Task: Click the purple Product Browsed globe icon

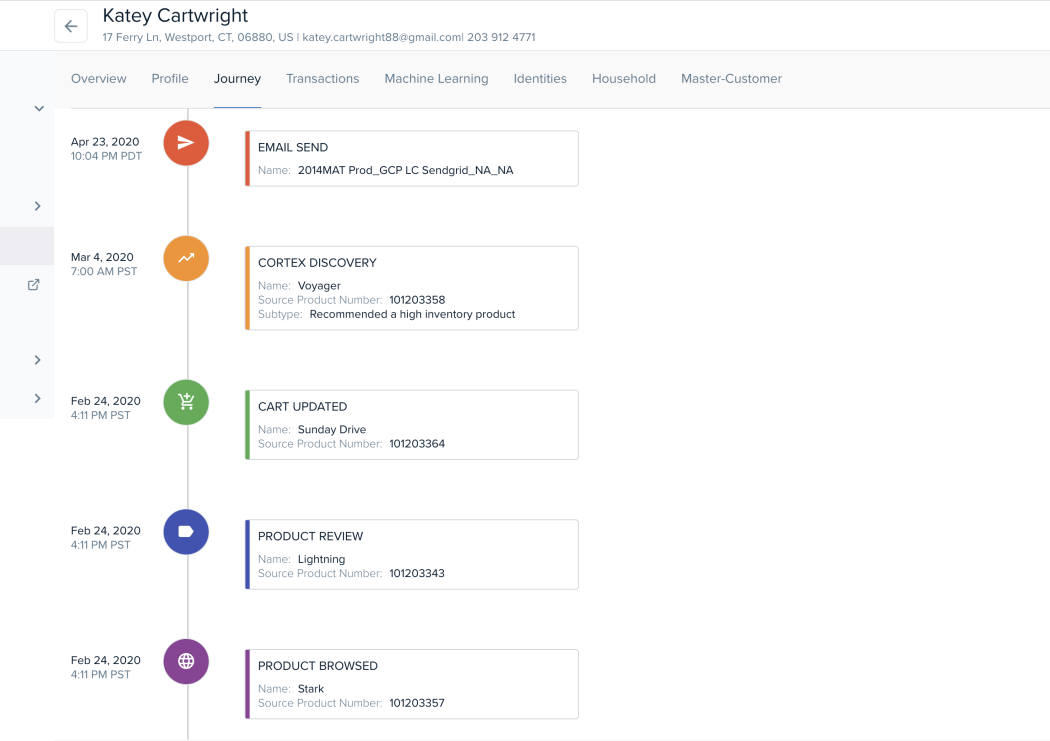Action: pos(186,661)
